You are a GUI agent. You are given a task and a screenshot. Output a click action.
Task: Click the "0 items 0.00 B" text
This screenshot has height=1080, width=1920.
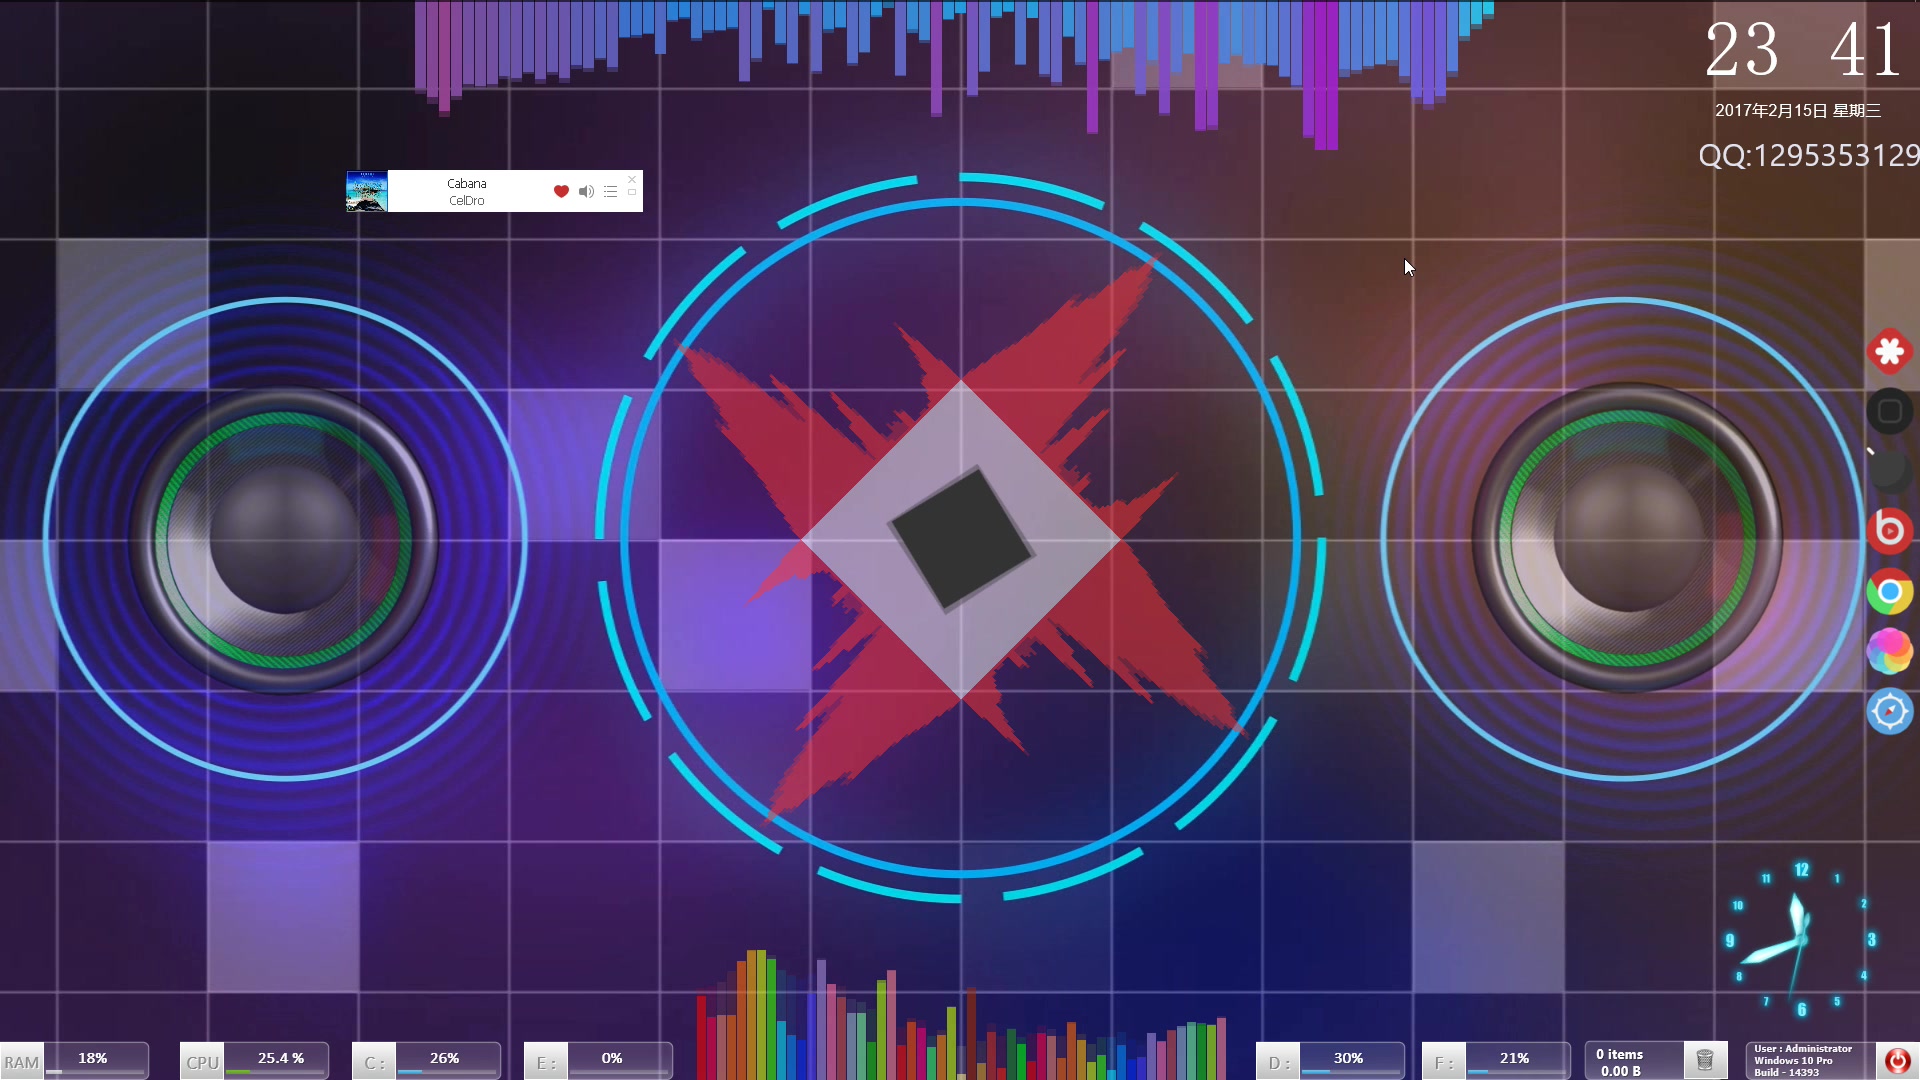pos(1620,1062)
